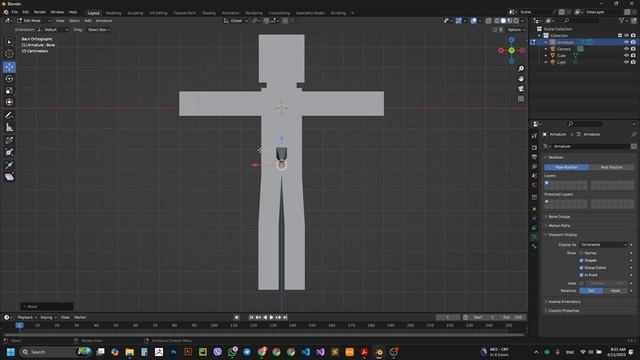Select the Move tool
The image size is (640, 360).
[9, 67]
